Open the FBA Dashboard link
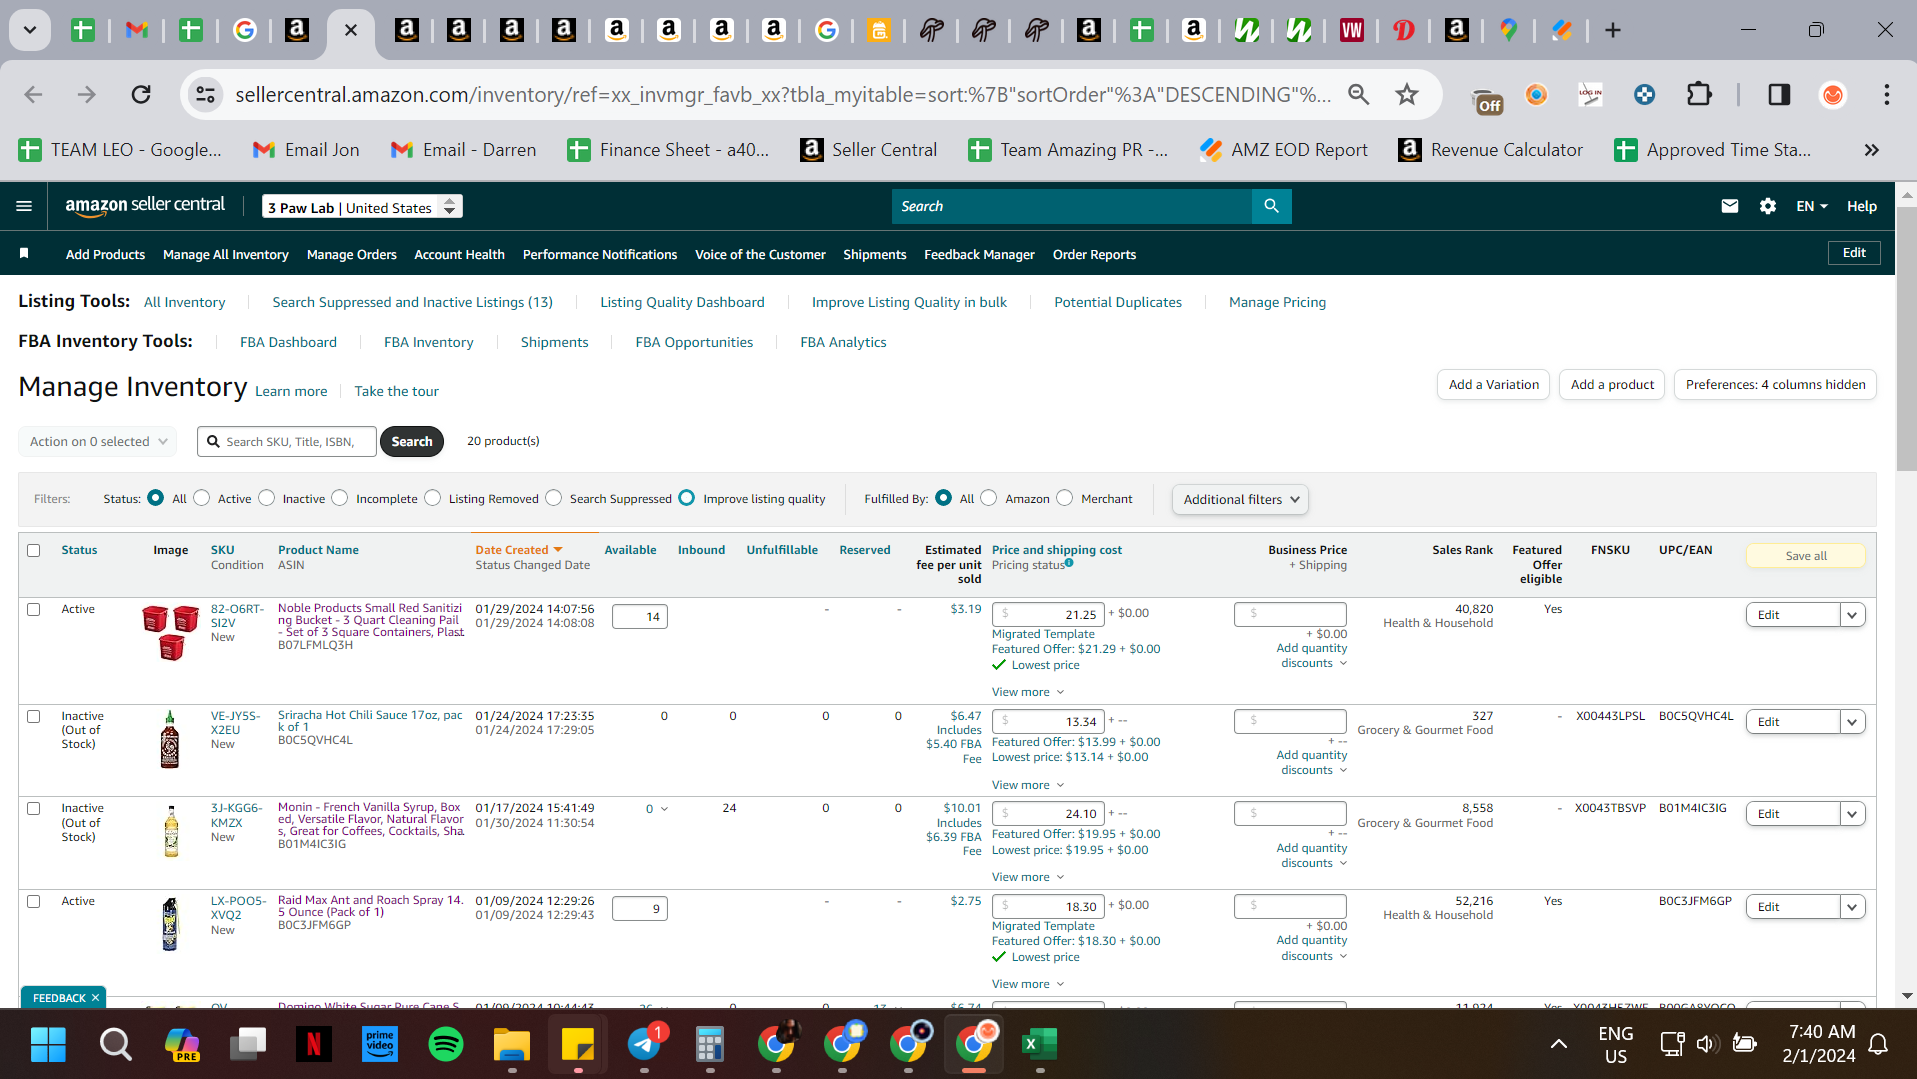Image resolution: width=1917 pixels, height=1079 pixels. [x=288, y=342]
